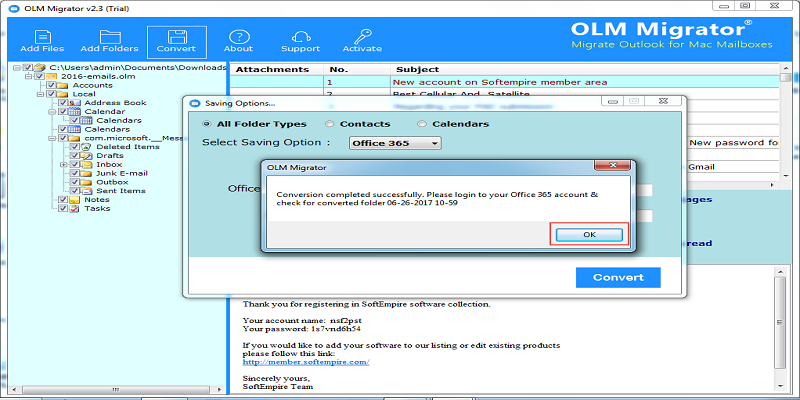This screenshot has width=800, height=400.
Task: Click the Sent Items icon
Action: click(x=86, y=191)
